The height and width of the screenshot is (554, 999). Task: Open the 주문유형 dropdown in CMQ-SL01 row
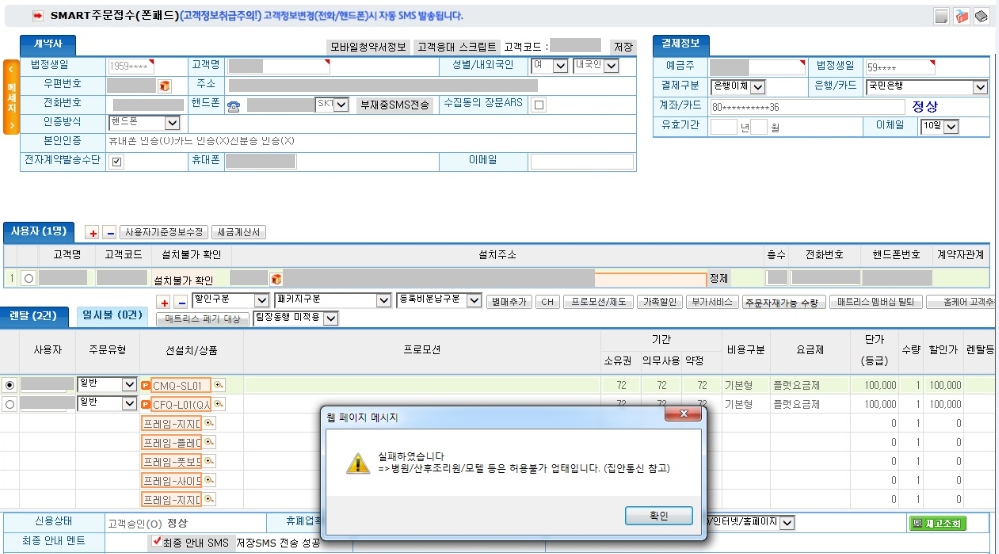(x=106, y=384)
